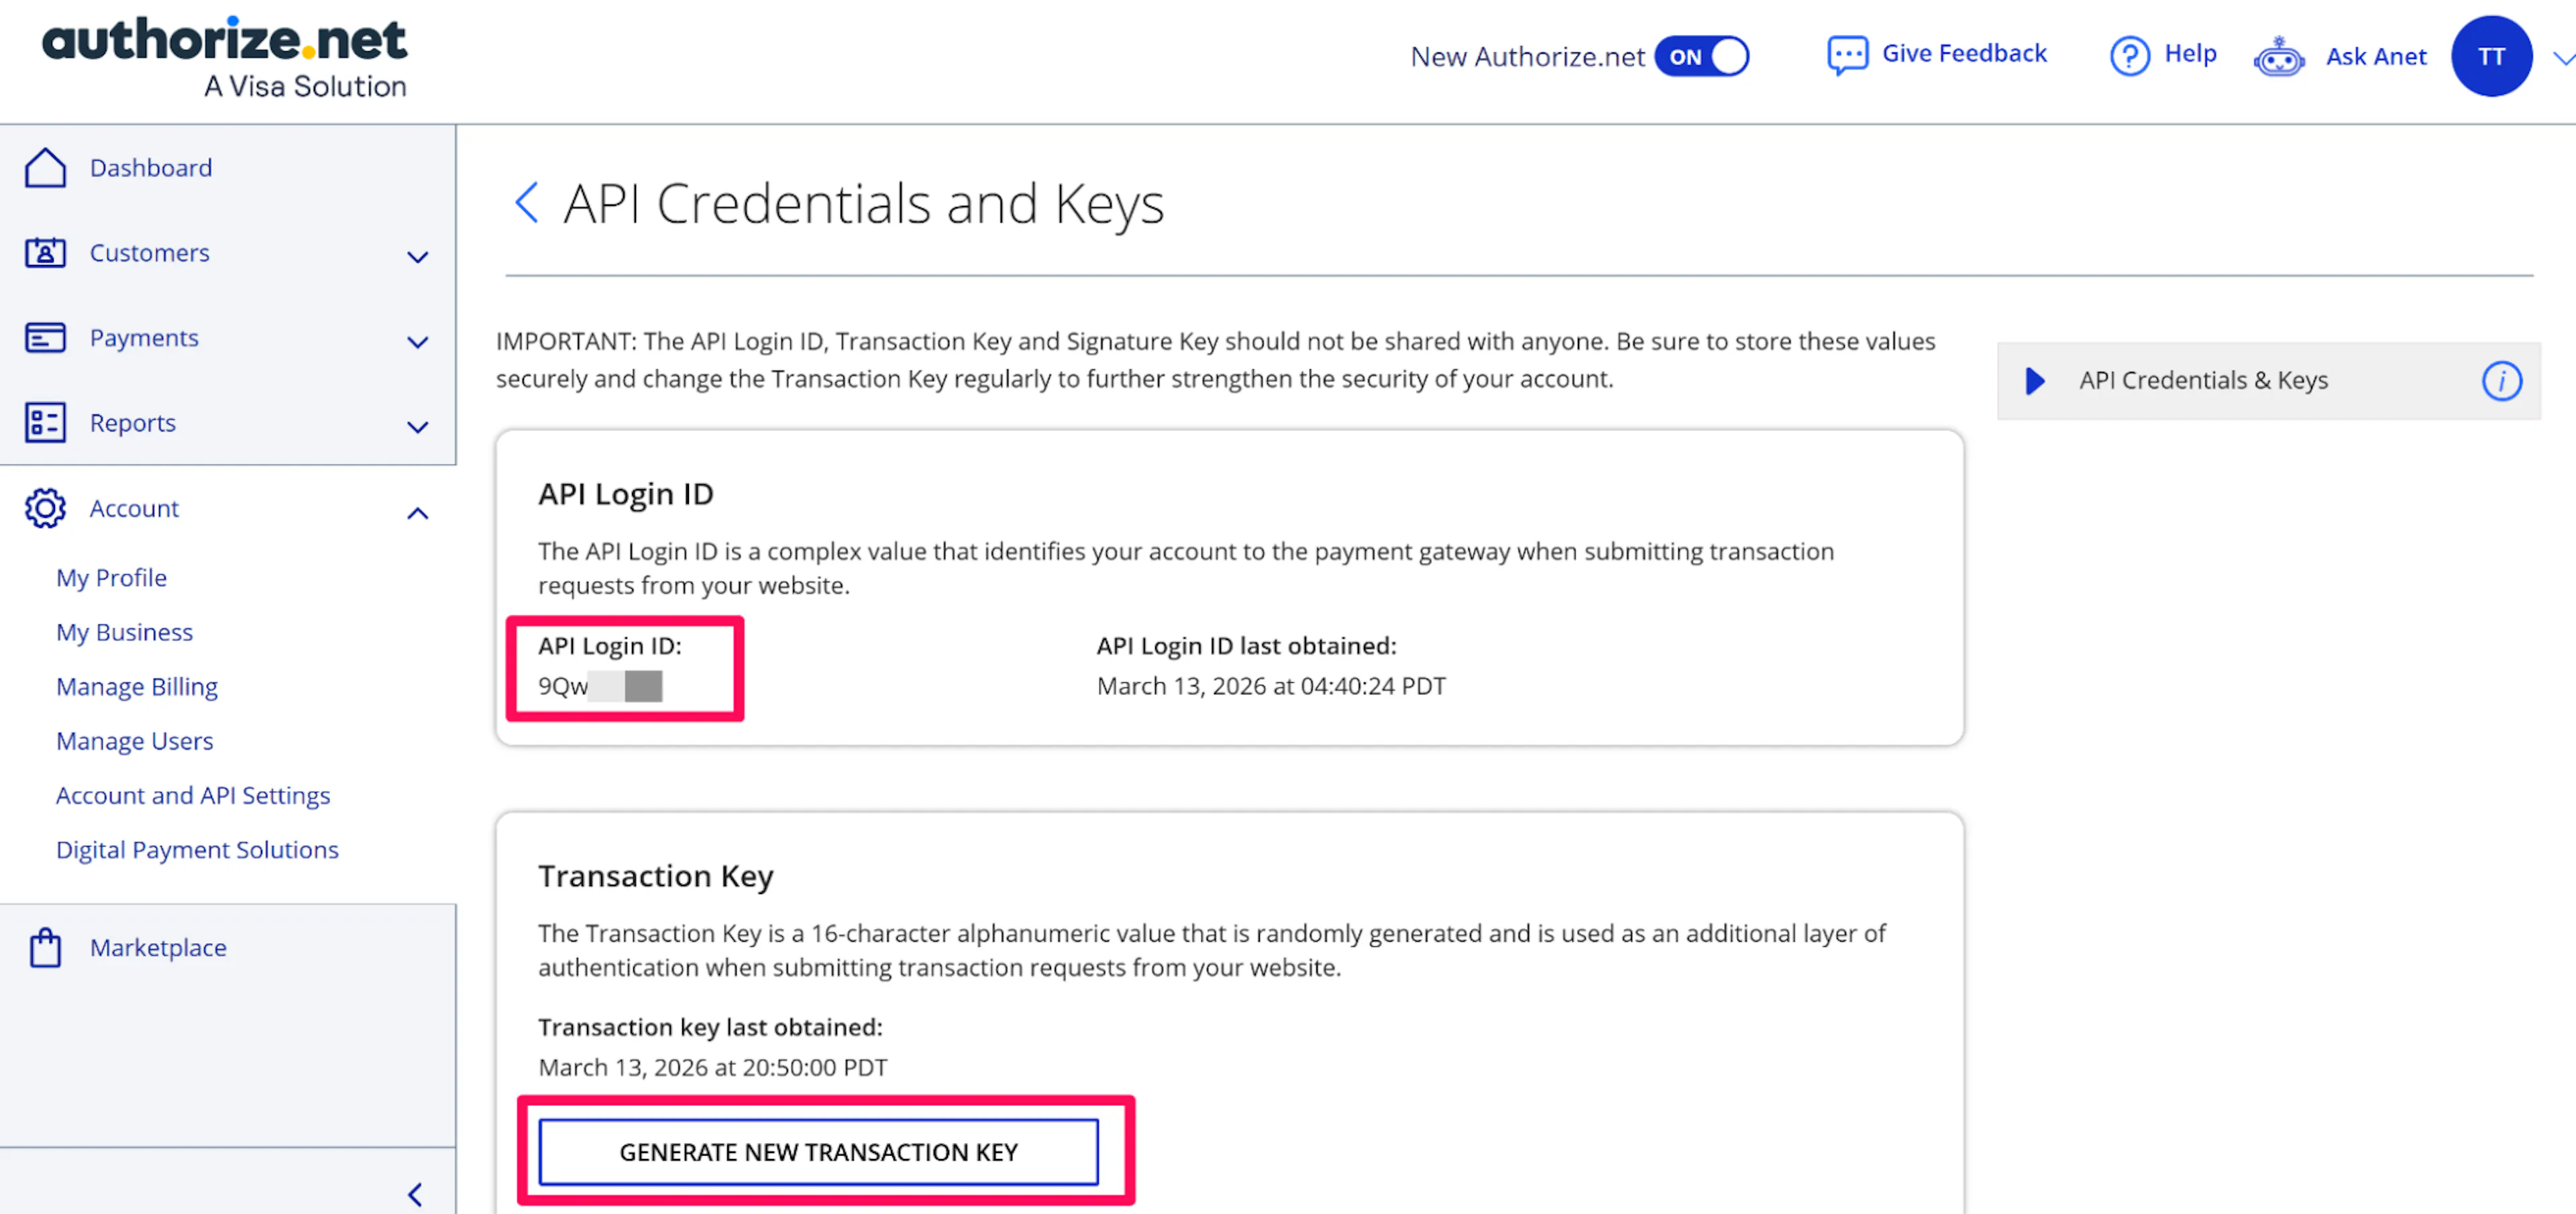Click Generate New Transaction Key button
This screenshot has height=1214, width=2576.
click(x=818, y=1152)
